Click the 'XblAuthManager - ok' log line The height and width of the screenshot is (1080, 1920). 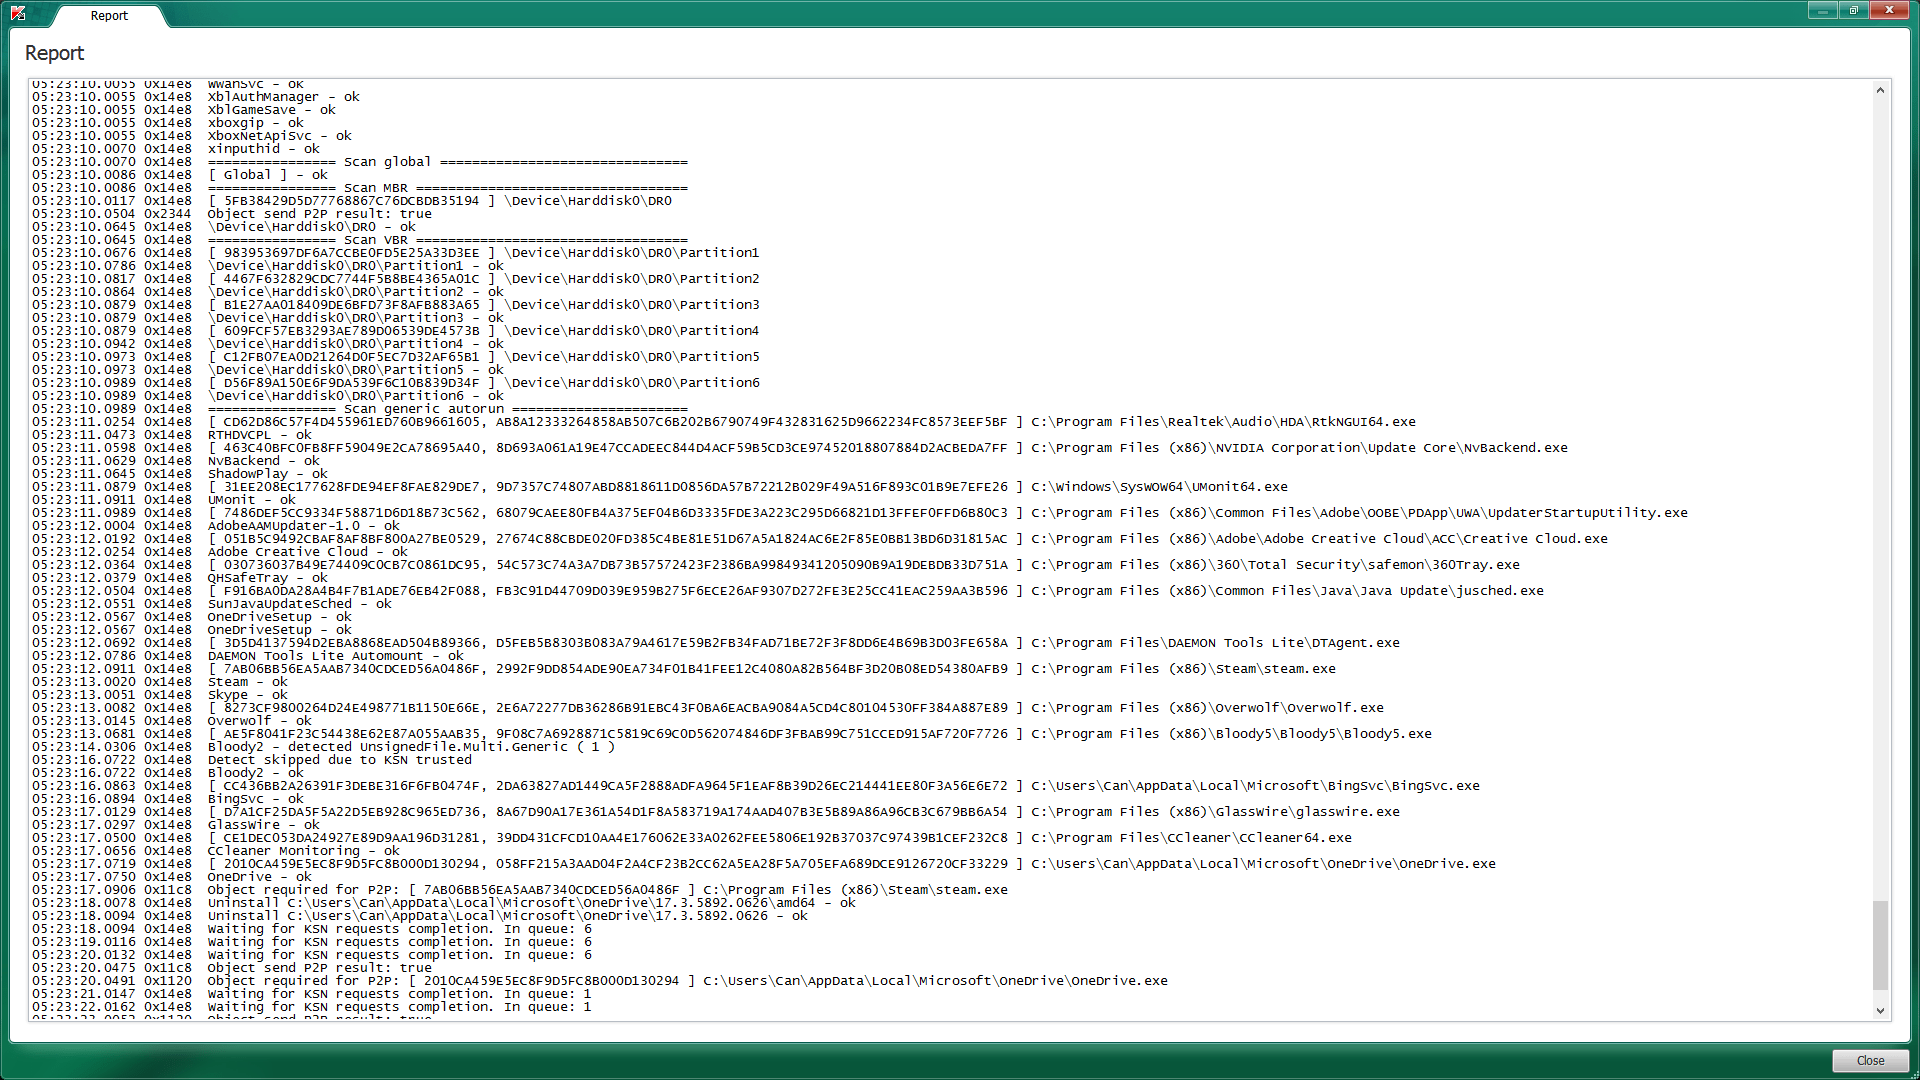point(283,97)
